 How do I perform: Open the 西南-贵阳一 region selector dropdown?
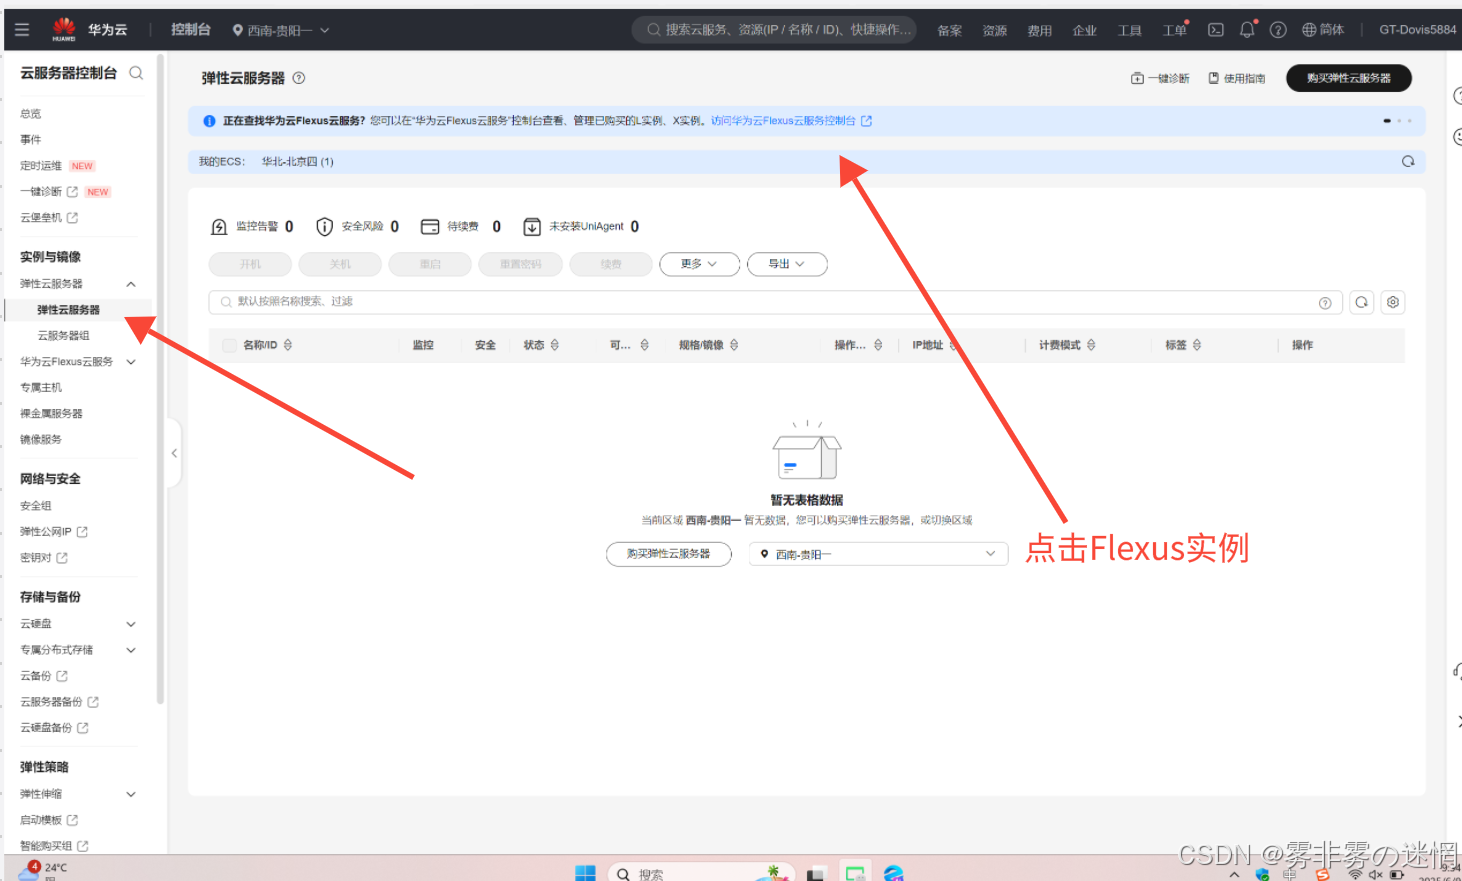coord(878,554)
